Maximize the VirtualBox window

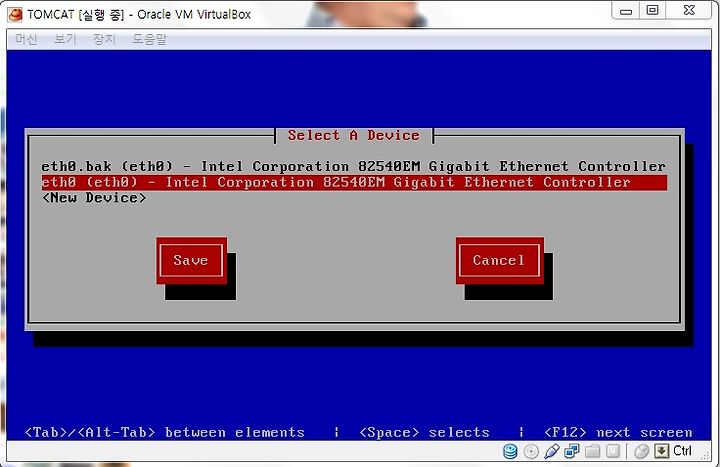point(652,11)
